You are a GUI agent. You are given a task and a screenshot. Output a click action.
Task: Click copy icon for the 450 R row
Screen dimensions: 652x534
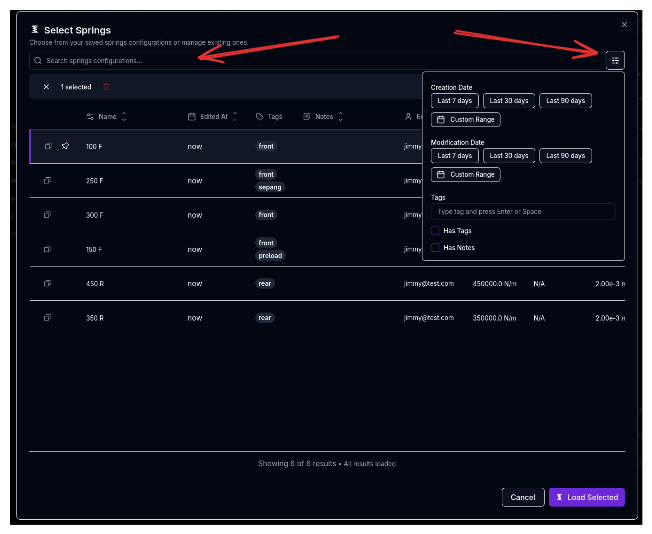click(x=47, y=283)
